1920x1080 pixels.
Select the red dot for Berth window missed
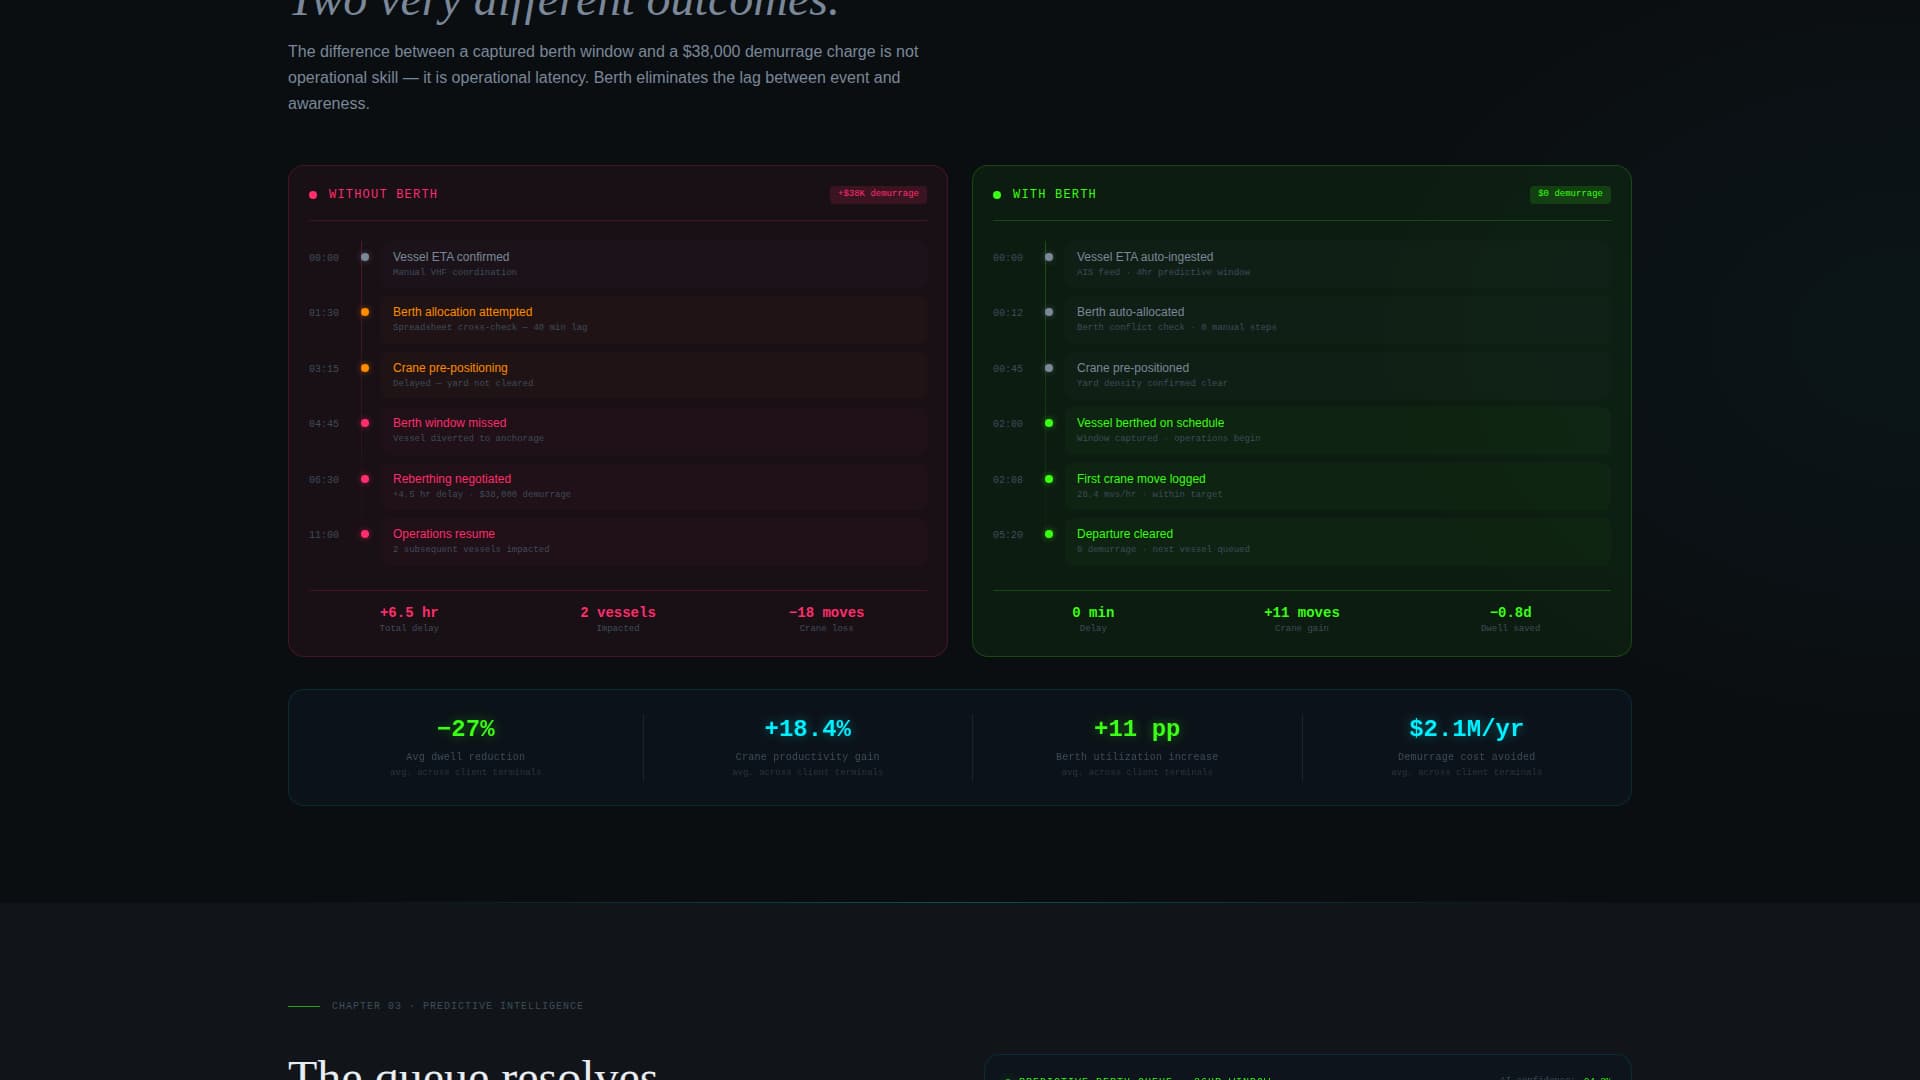(365, 423)
